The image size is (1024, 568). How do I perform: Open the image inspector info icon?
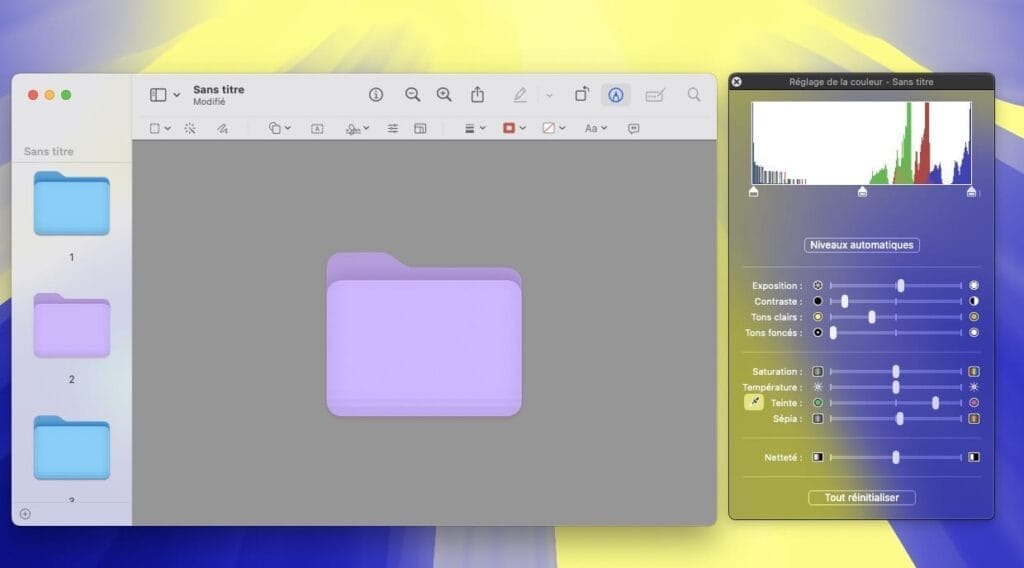click(x=376, y=95)
